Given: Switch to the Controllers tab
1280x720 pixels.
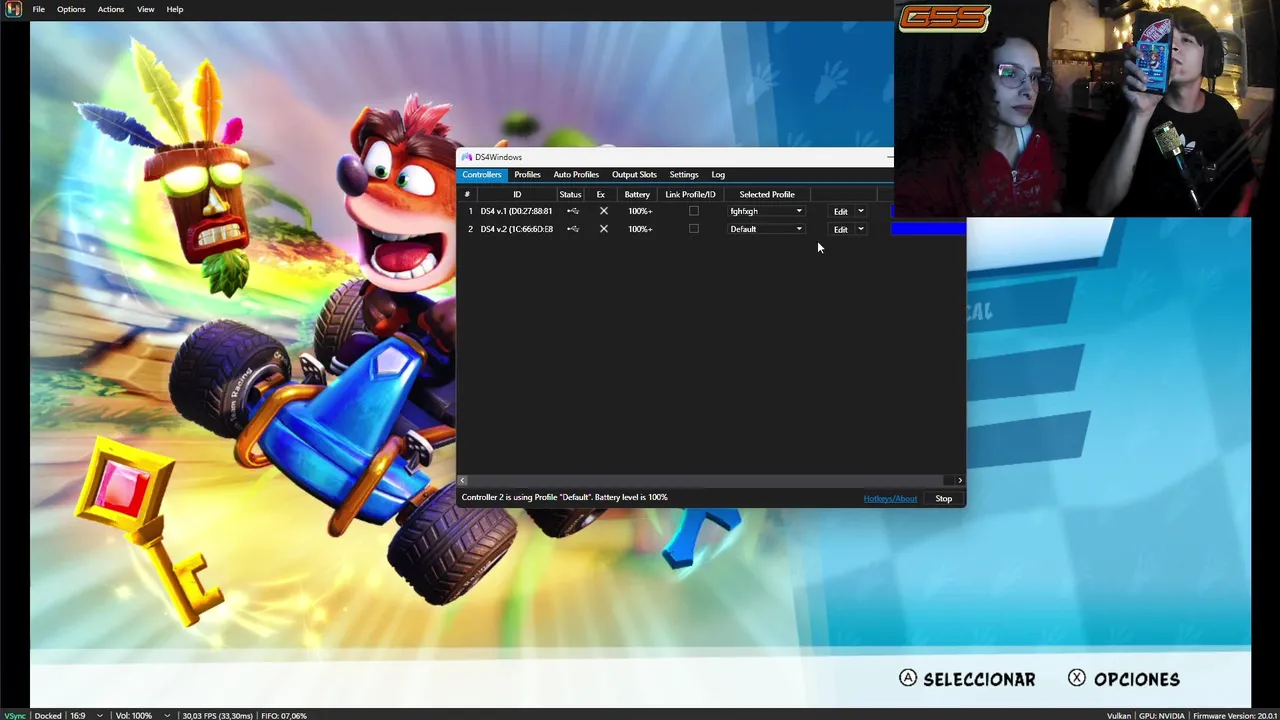Looking at the screenshot, I should [482, 174].
